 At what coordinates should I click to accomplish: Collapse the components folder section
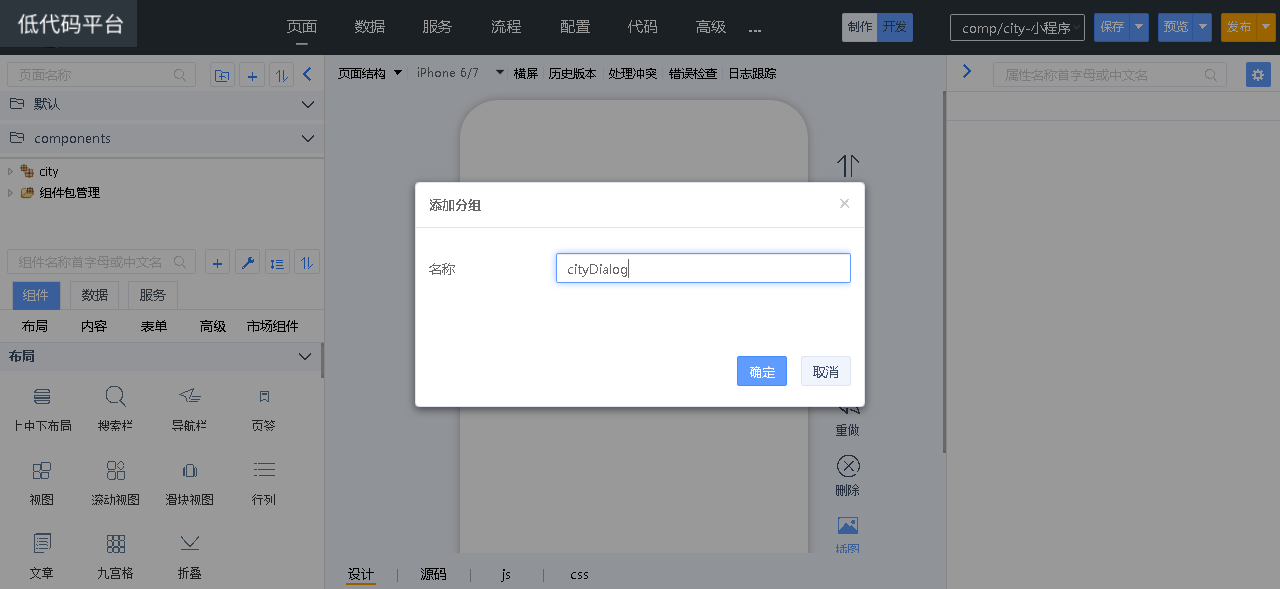click(x=307, y=139)
